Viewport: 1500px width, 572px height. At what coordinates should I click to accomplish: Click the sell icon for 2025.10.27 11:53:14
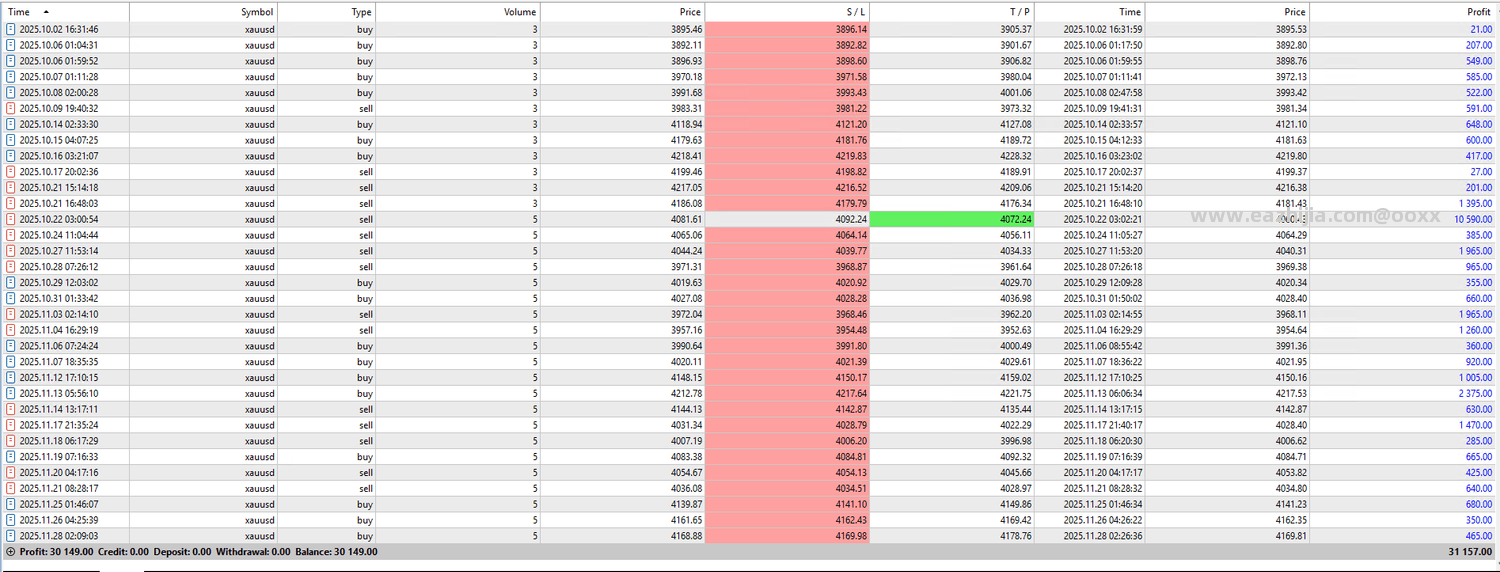click(x=11, y=251)
